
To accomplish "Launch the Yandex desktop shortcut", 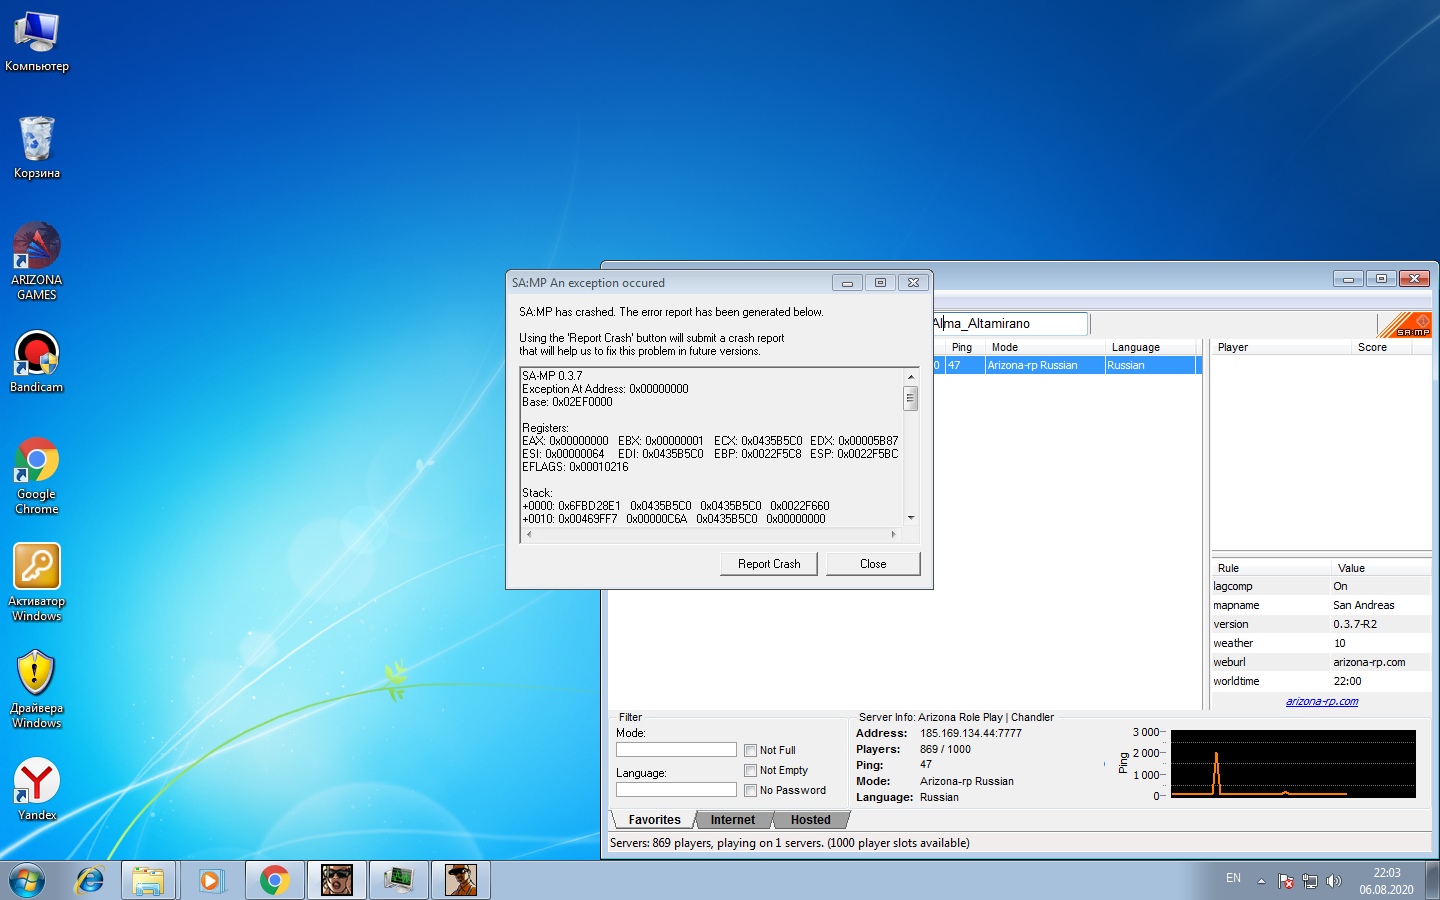I will coord(37,789).
